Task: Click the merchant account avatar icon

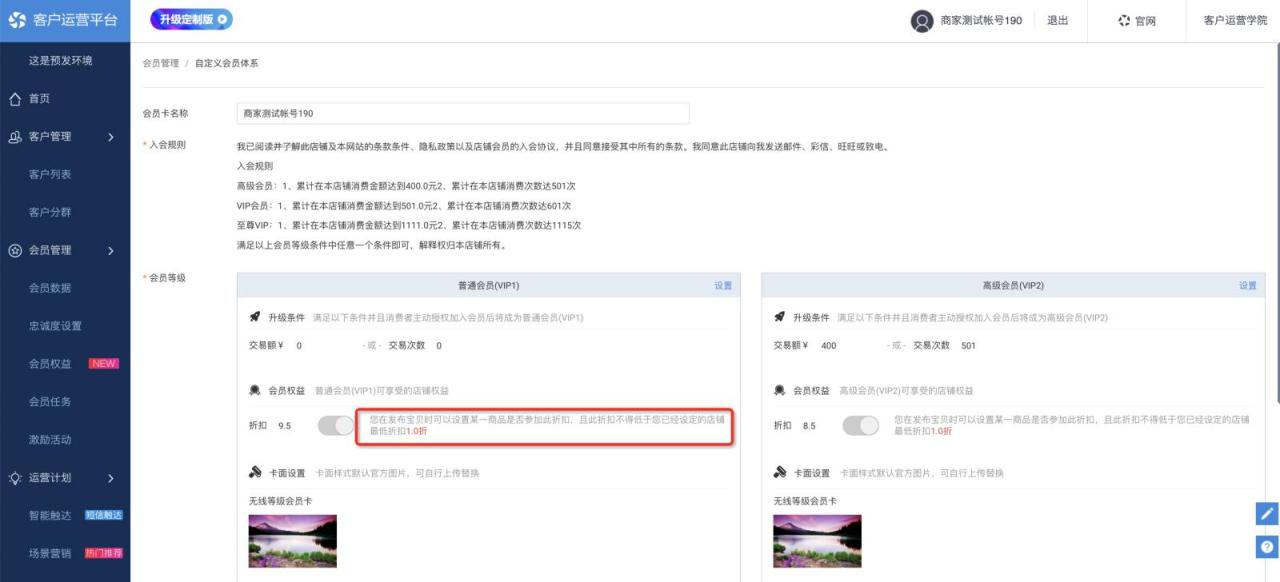Action: [x=922, y=21]
